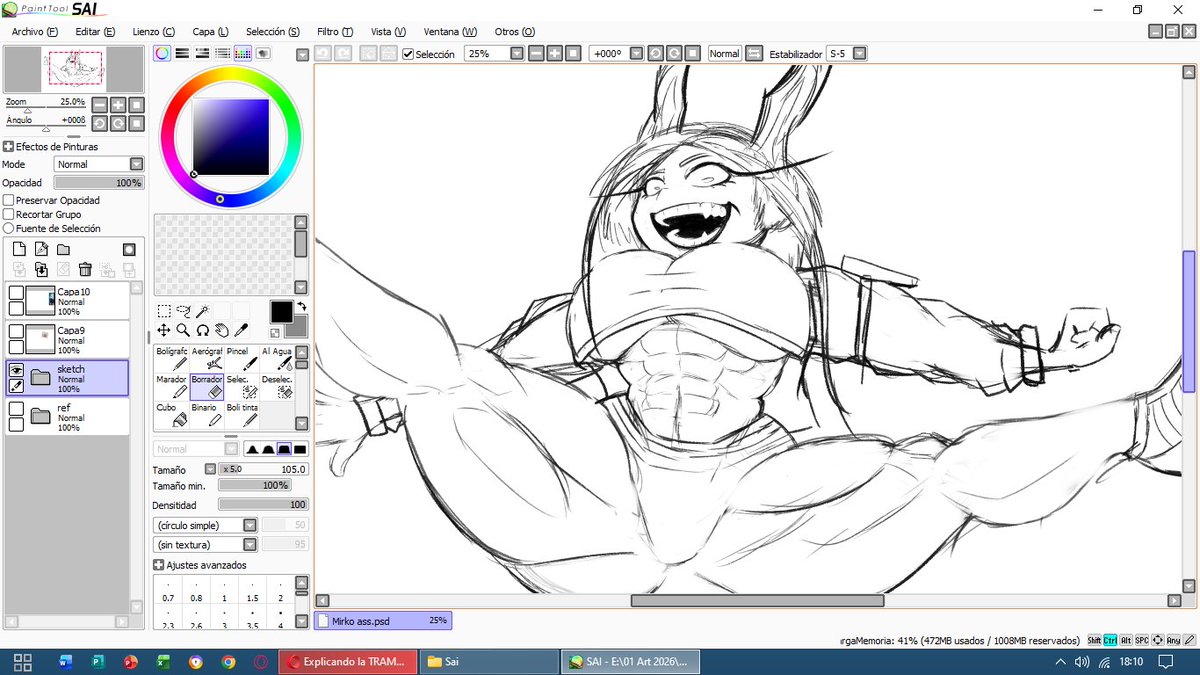
Task: Select the lasso selection tool
Action: coord(184,311)
